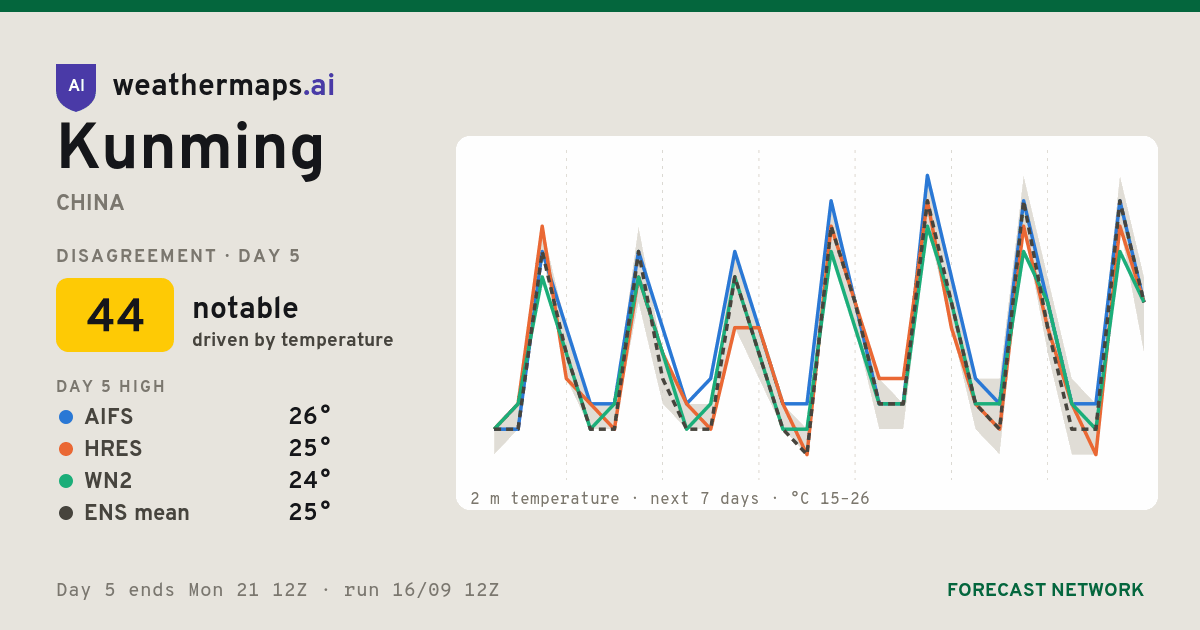Screen dimensions: 1200x630
Task: Click the AI shield logo icon
Action: click(76, 87)
